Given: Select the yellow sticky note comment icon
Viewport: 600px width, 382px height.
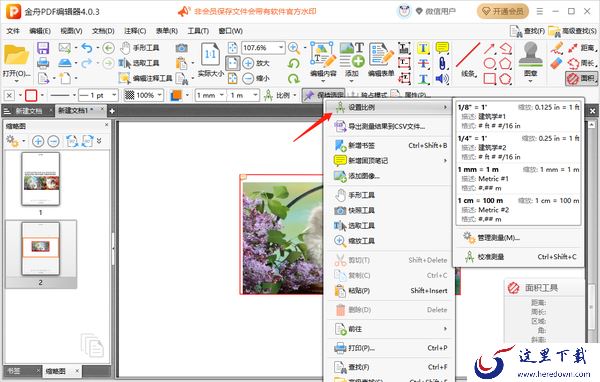Looking at the screenshot, I should click(442, 48).
